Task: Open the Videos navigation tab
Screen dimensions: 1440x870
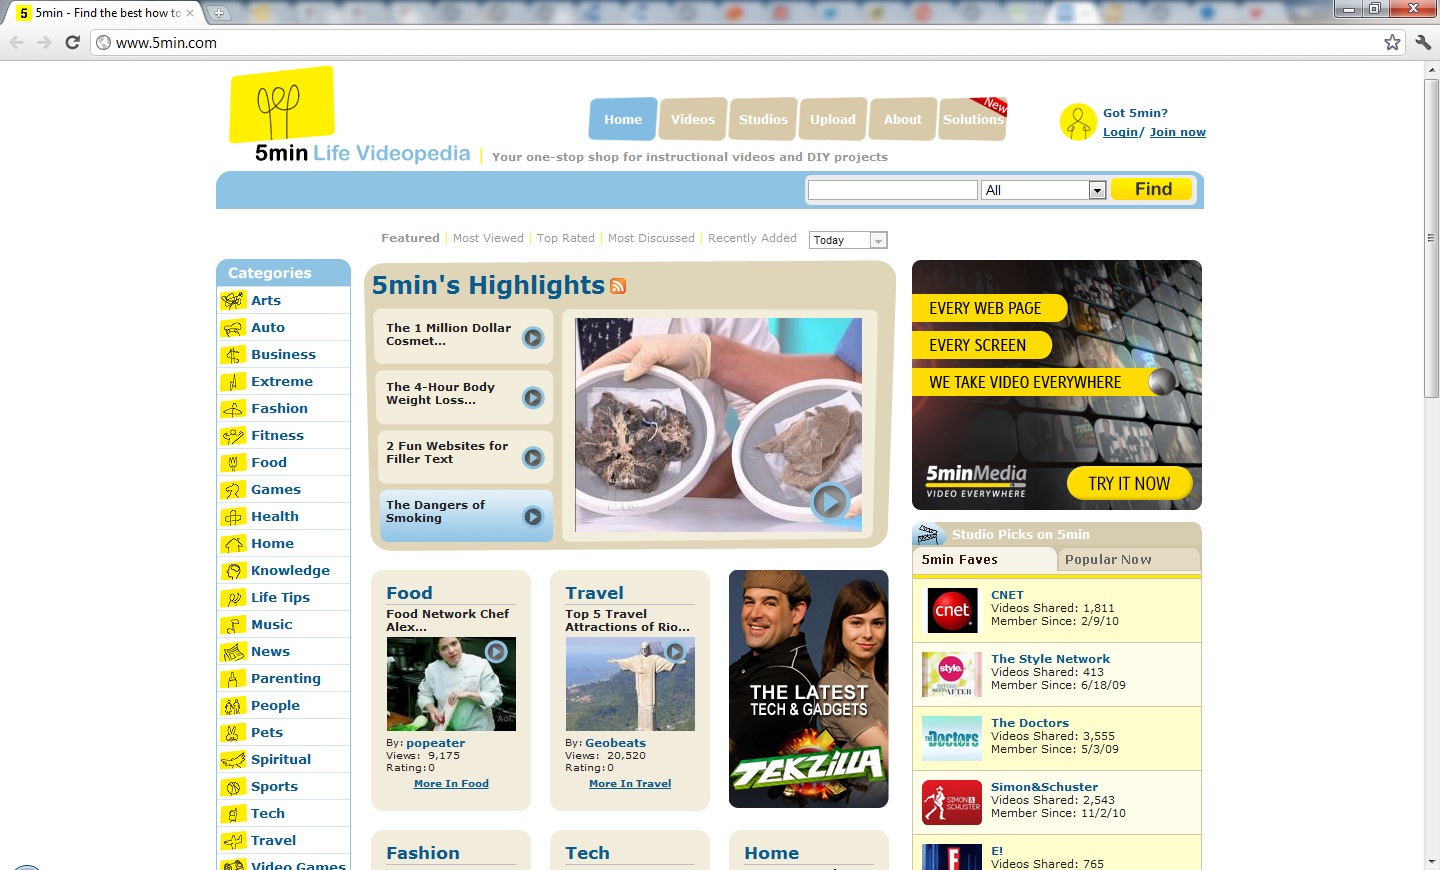Action: [692, 119]
